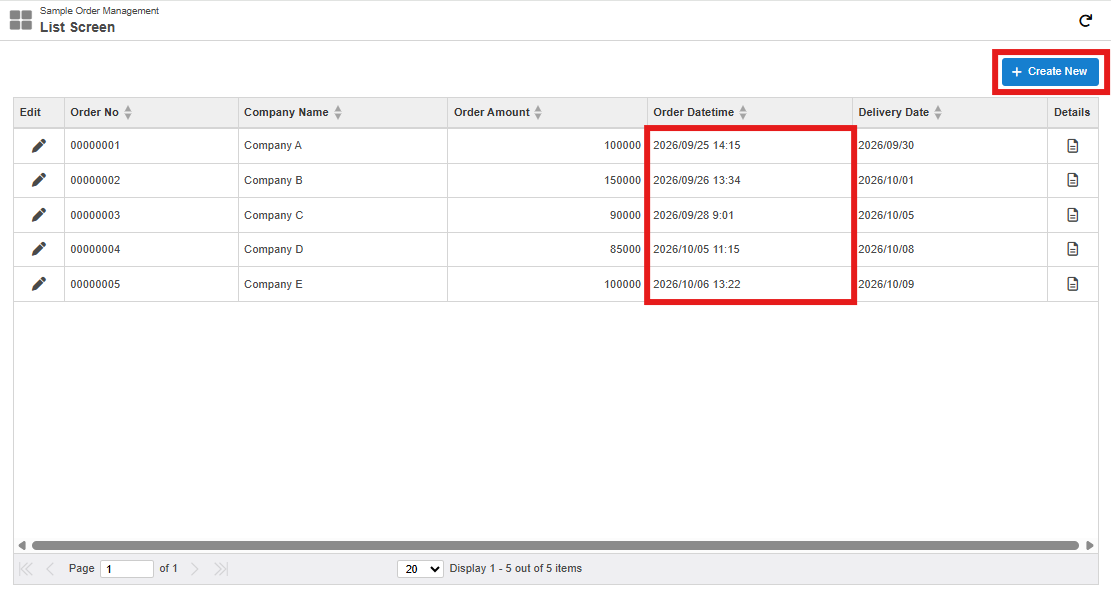Click order number 00000004 cell

pyautogui.click(x=151, y=249)
